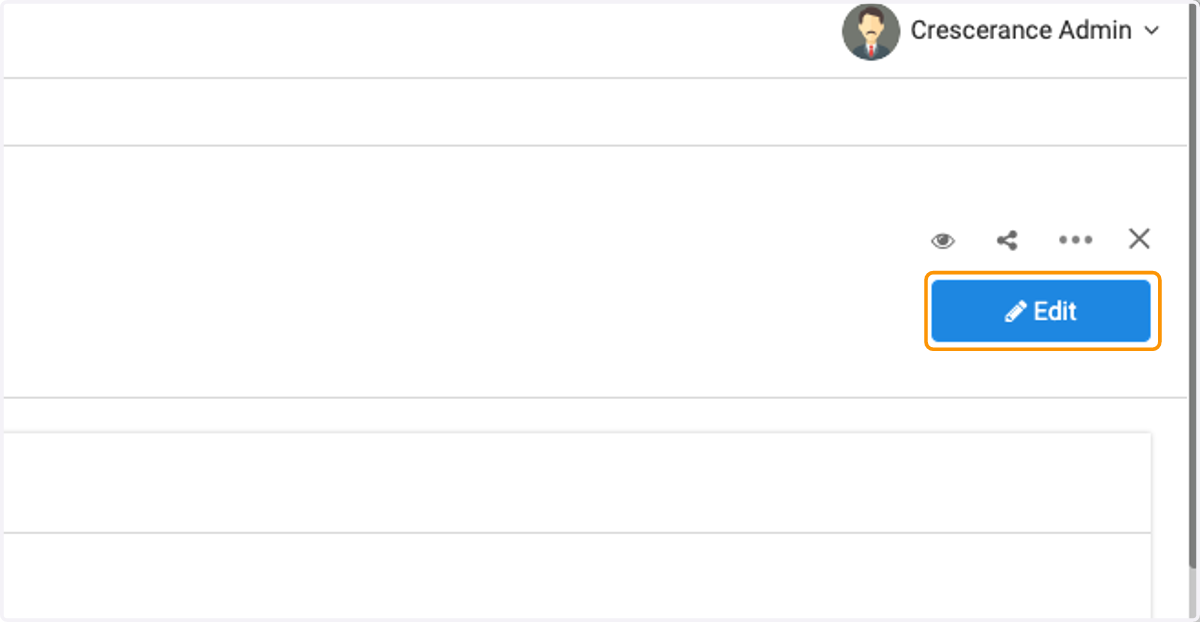The height and width of the screenshot is (622, 1200).
Task: Open the share options icon
Action: [x=1007, y=240]
